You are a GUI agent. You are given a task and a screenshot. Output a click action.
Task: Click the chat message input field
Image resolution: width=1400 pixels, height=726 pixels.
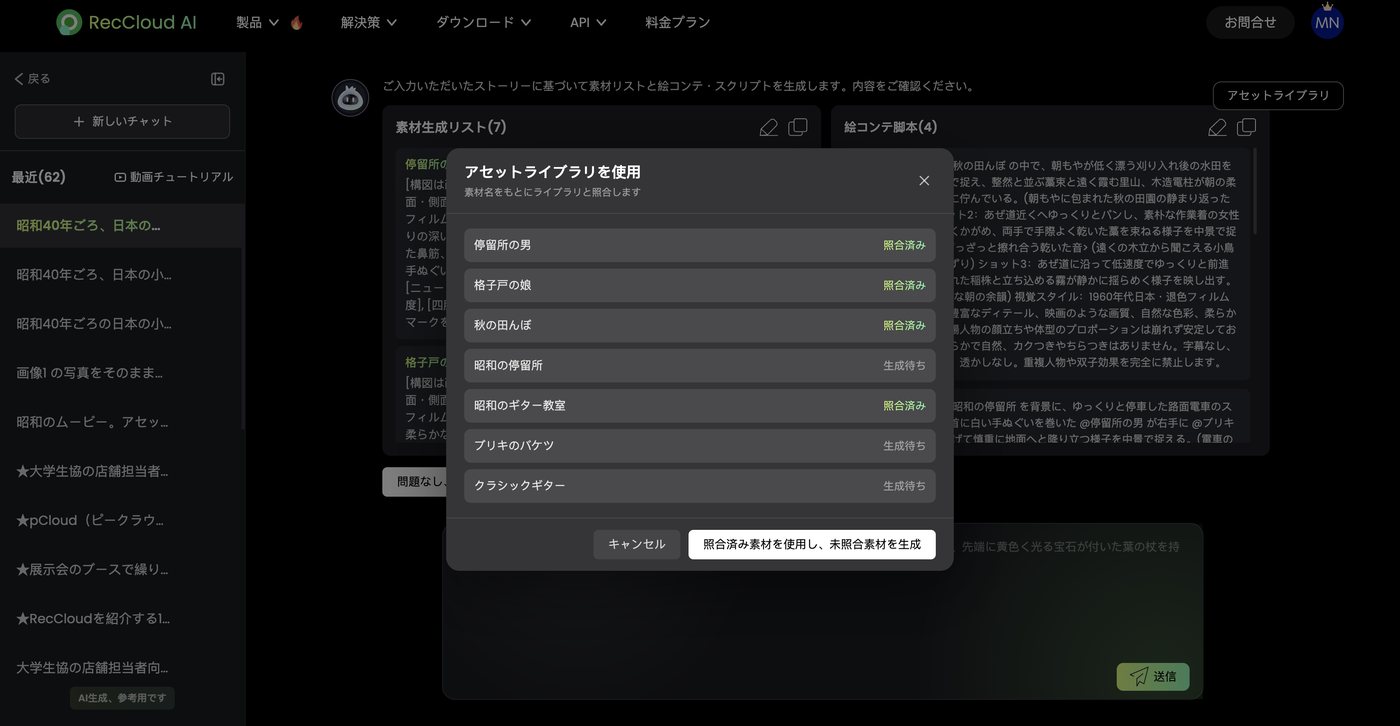tap(822, 610)
